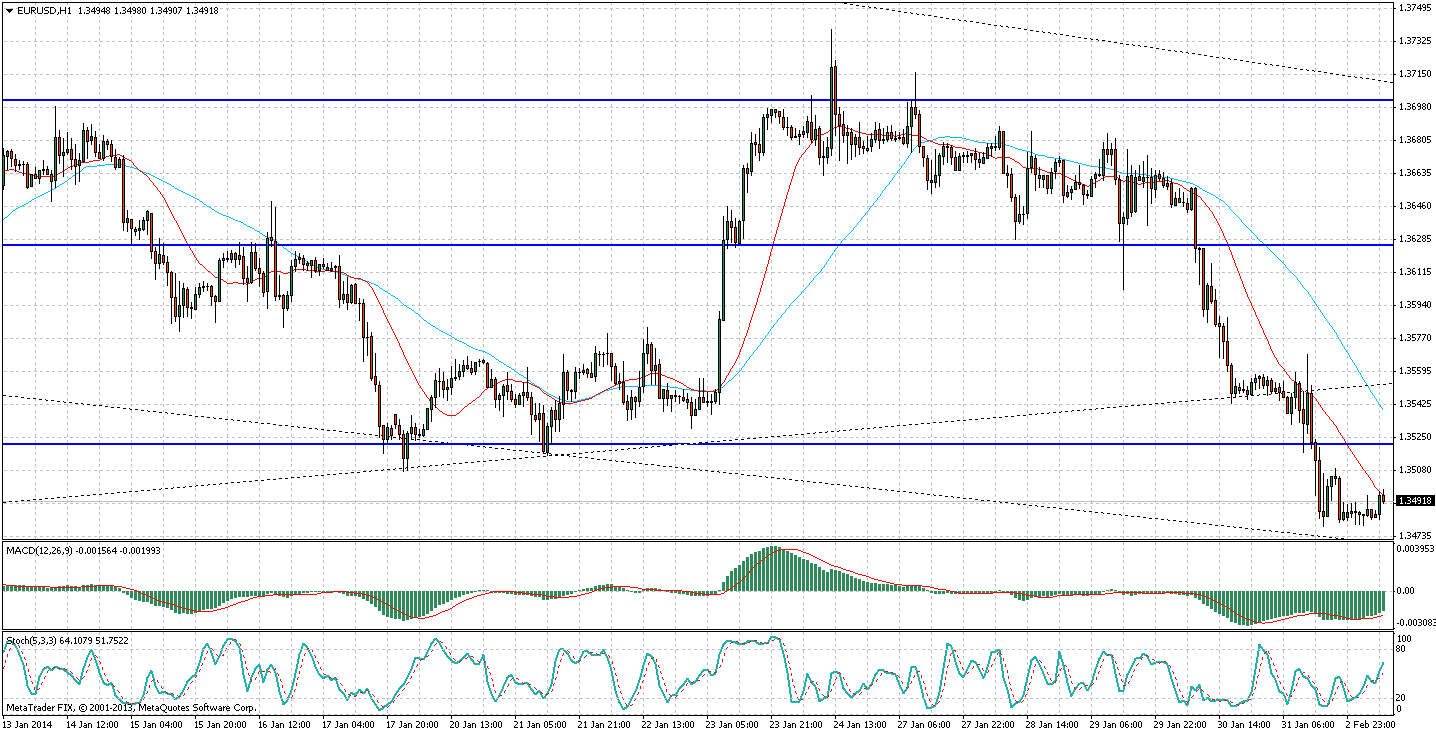The height and width of the screenshot is (733, 1436).
Task: Click the MACD zero level label 0.00
Action: click(1406, 591)
